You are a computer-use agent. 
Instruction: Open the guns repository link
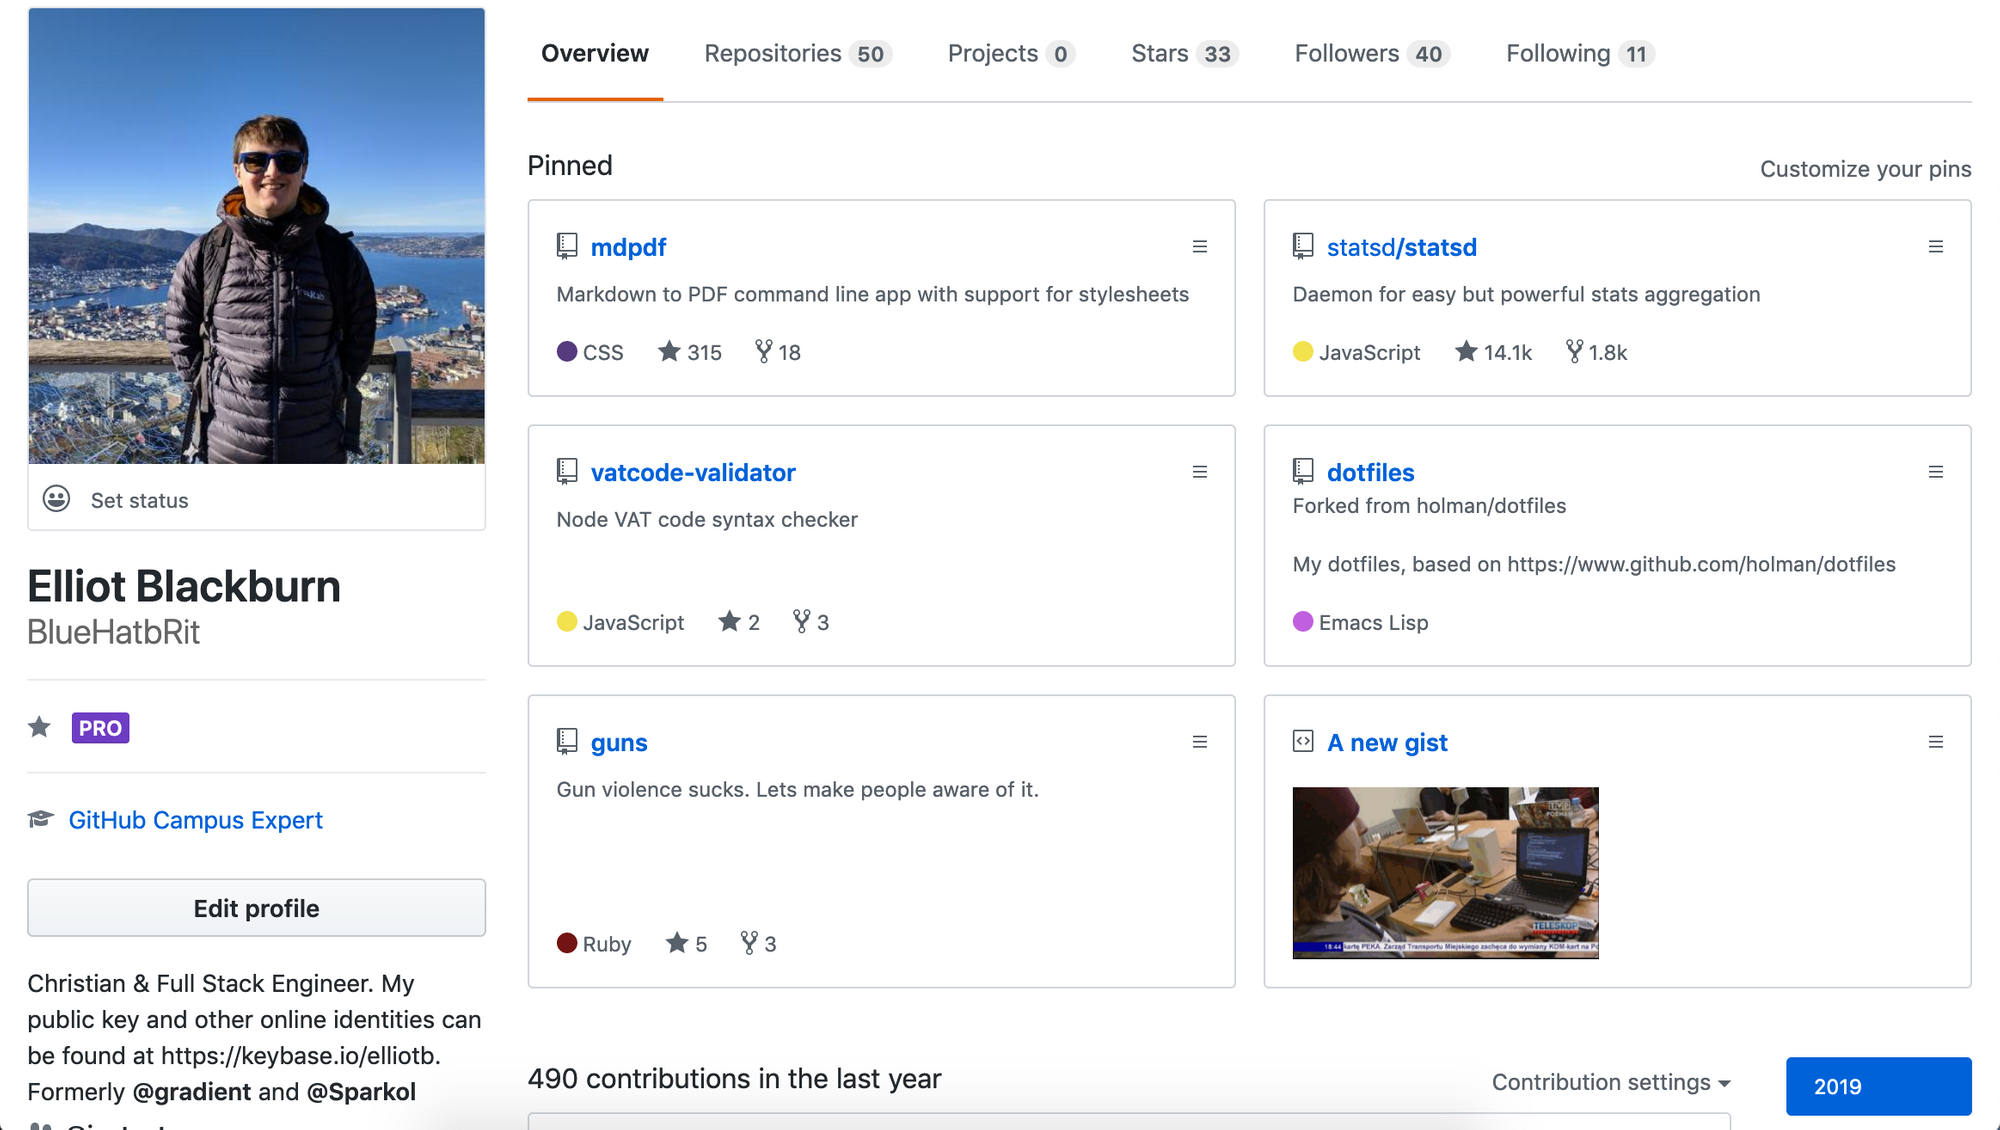(x=619, y=742)
